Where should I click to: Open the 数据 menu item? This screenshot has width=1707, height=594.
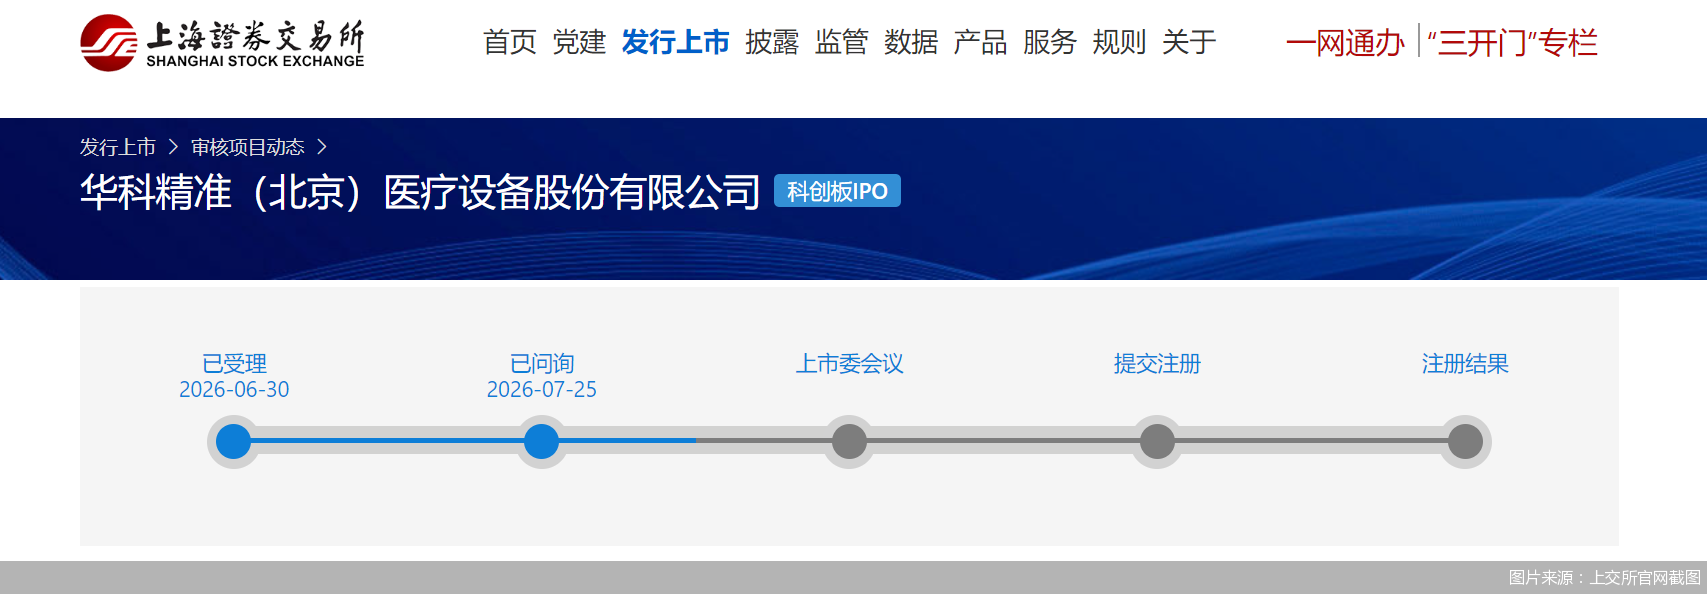(x=911, y=42)
